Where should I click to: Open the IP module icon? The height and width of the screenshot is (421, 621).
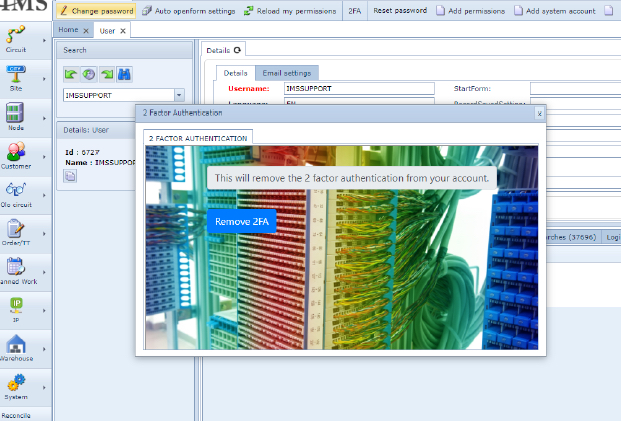16,305
